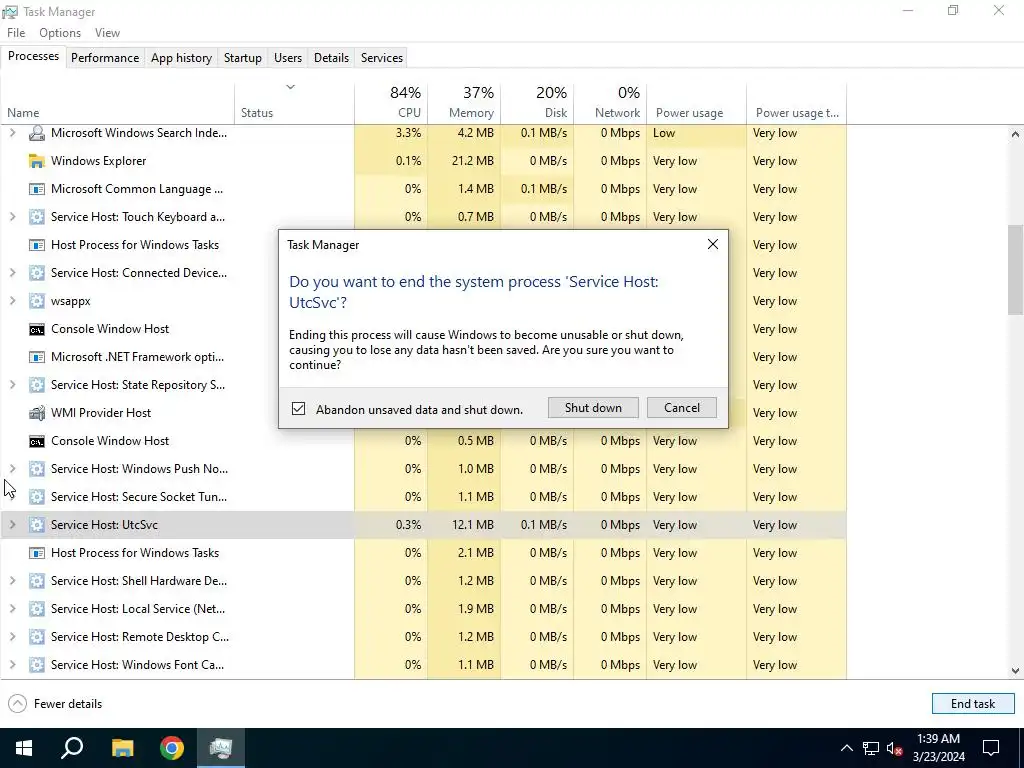This screenshot has height=768, width=1024.
Task: Expand Service Host: Windows Font Cache row
Action: click(12, 665)
